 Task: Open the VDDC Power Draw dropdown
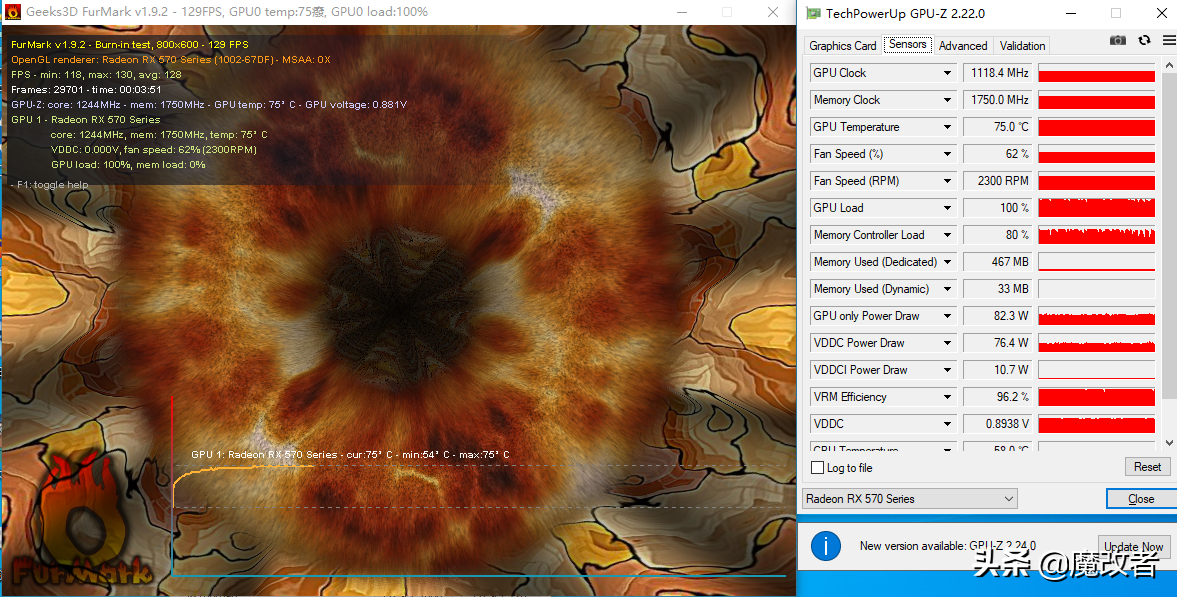pos(947,343)
